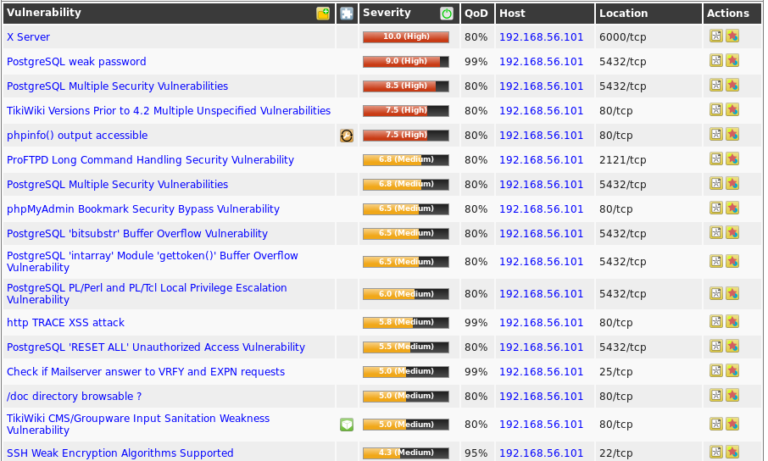Click the add note icon for X Server
Screen dimensions: 768x461
coord(716,36)
